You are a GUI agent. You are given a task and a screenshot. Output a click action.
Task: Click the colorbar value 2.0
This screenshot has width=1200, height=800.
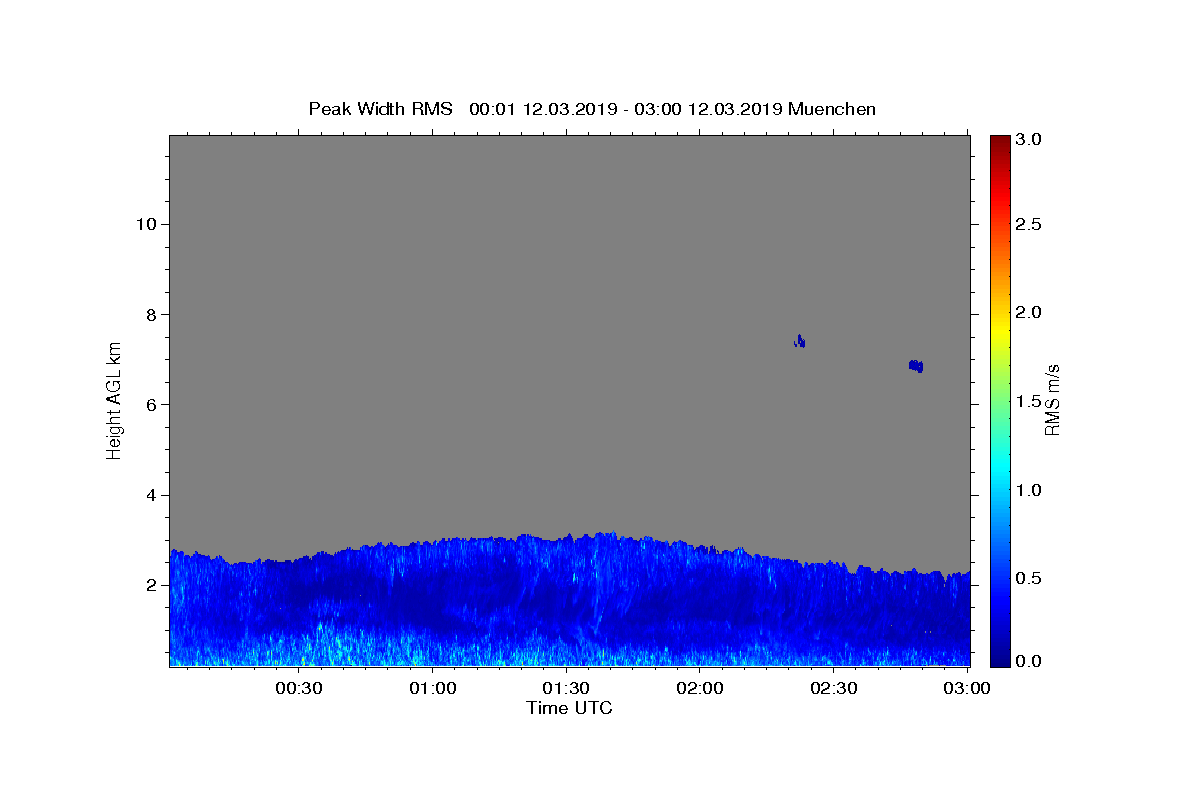pyautogui.click(x=1030, y=312)
